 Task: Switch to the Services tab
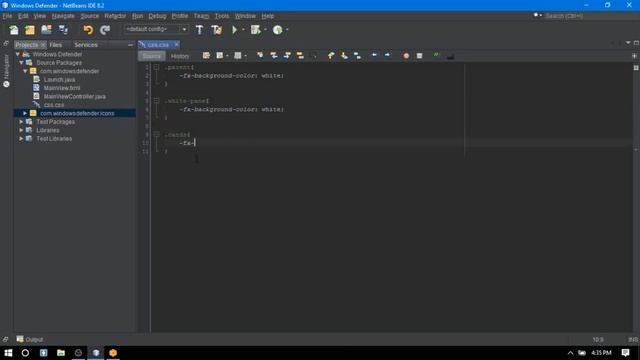pyautogui.click(x=86, y=45)
